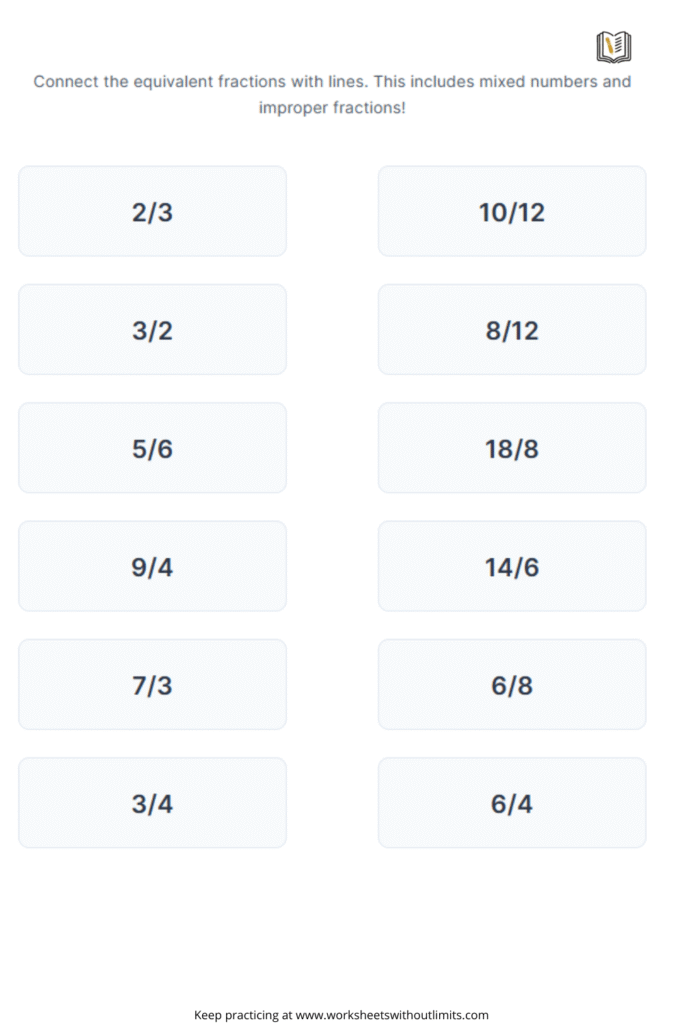This screenshot has height=1024, width=683.
Task: Select the 2/3 fraction card
Action: 152,211
